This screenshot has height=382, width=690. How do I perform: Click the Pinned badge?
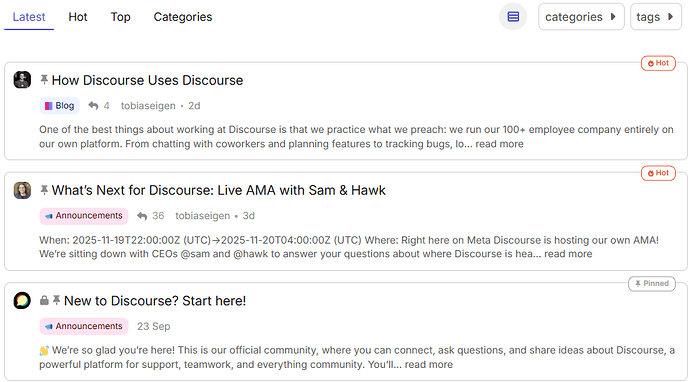(x=652, y=283)
